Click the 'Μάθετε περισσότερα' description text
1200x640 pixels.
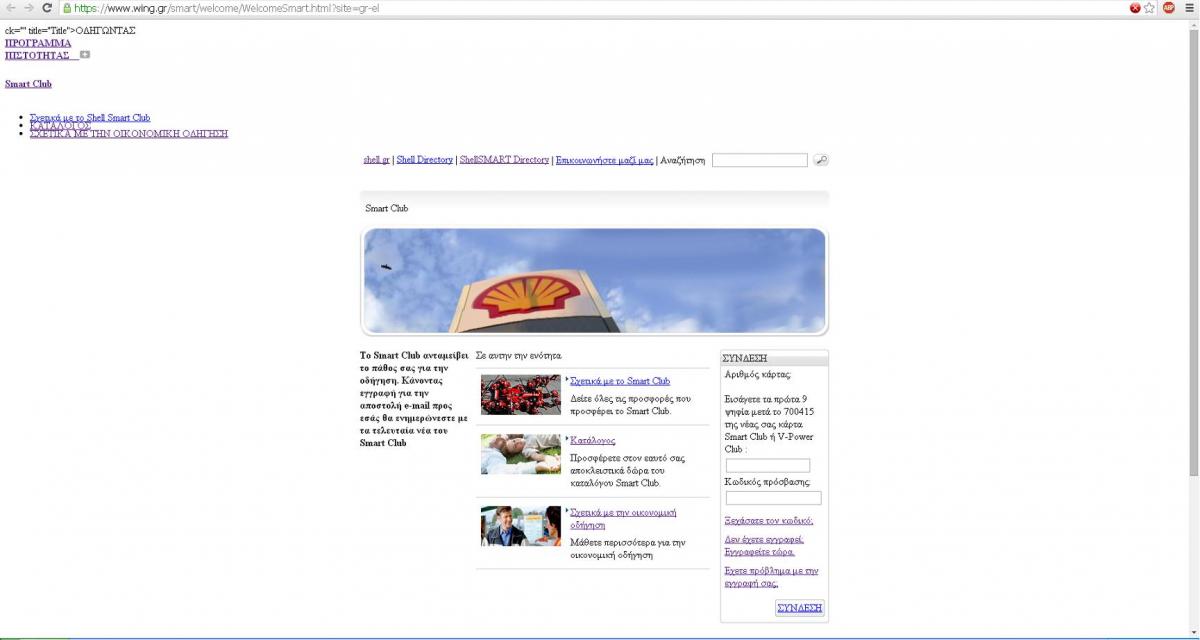[628, 548]
